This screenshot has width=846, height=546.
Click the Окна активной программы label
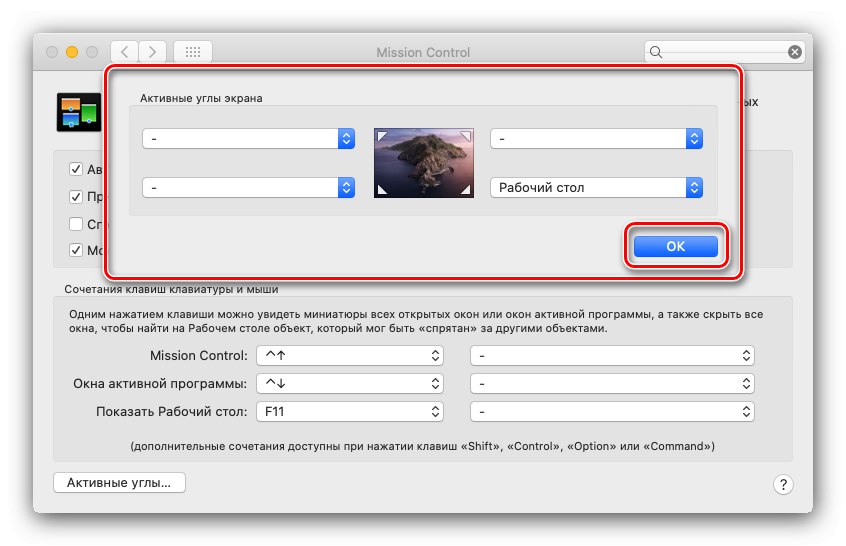pyautogui.click(x=160, y=384)
